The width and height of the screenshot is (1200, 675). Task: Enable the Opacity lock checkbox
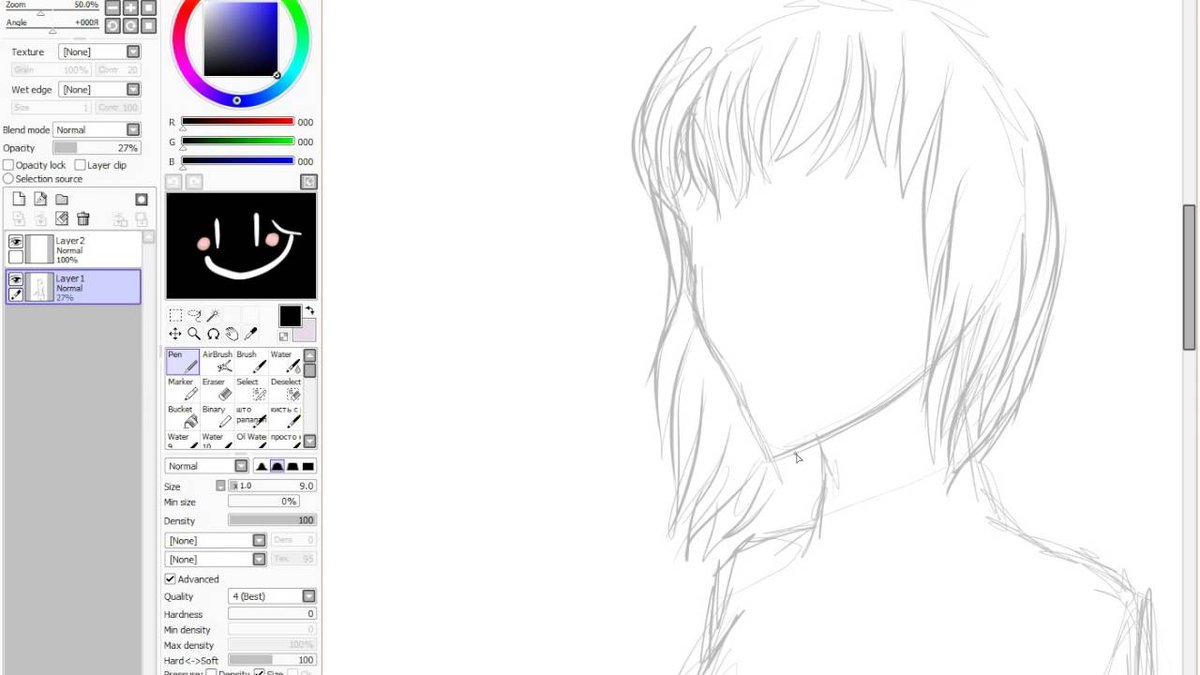point(9,165)
